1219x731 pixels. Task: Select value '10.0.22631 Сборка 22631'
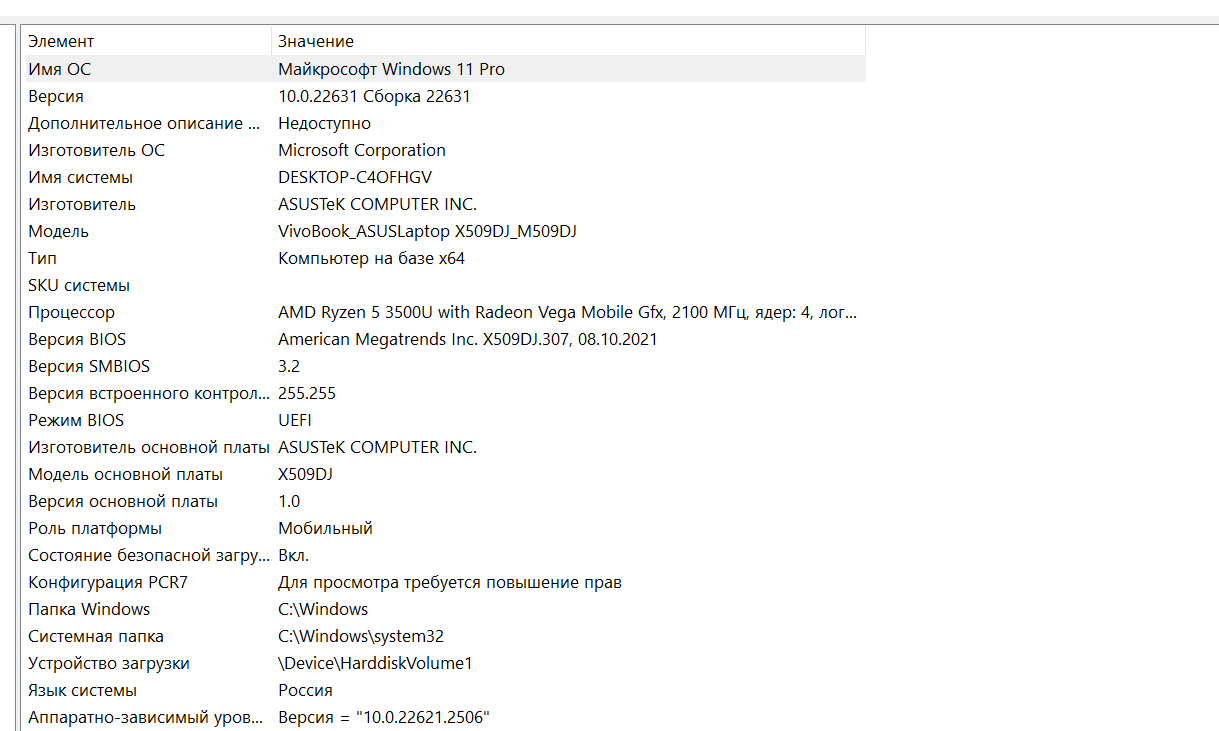374,96
